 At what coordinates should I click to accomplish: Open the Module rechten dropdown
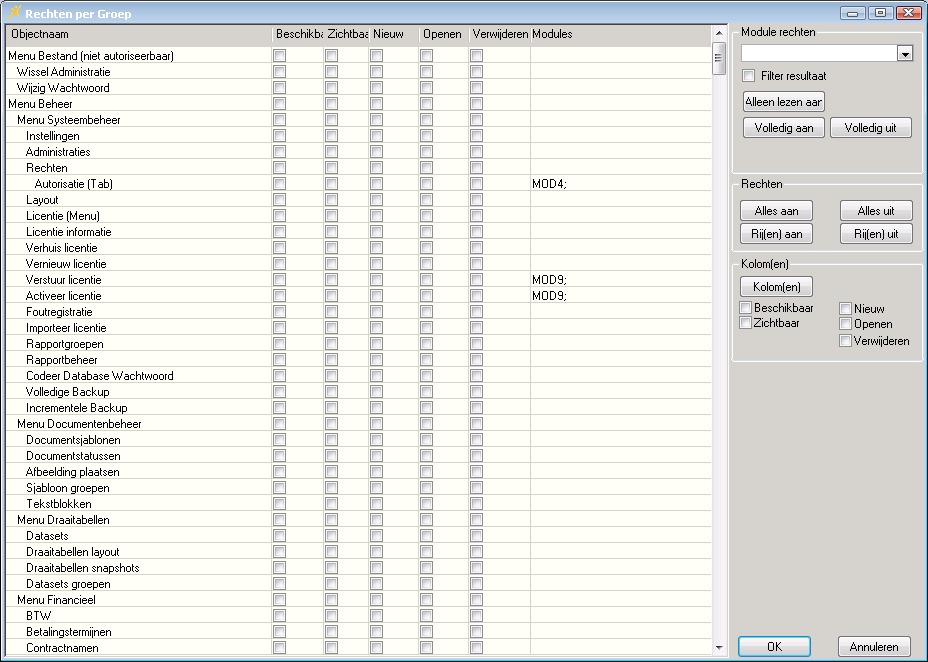tap(905, 54)
